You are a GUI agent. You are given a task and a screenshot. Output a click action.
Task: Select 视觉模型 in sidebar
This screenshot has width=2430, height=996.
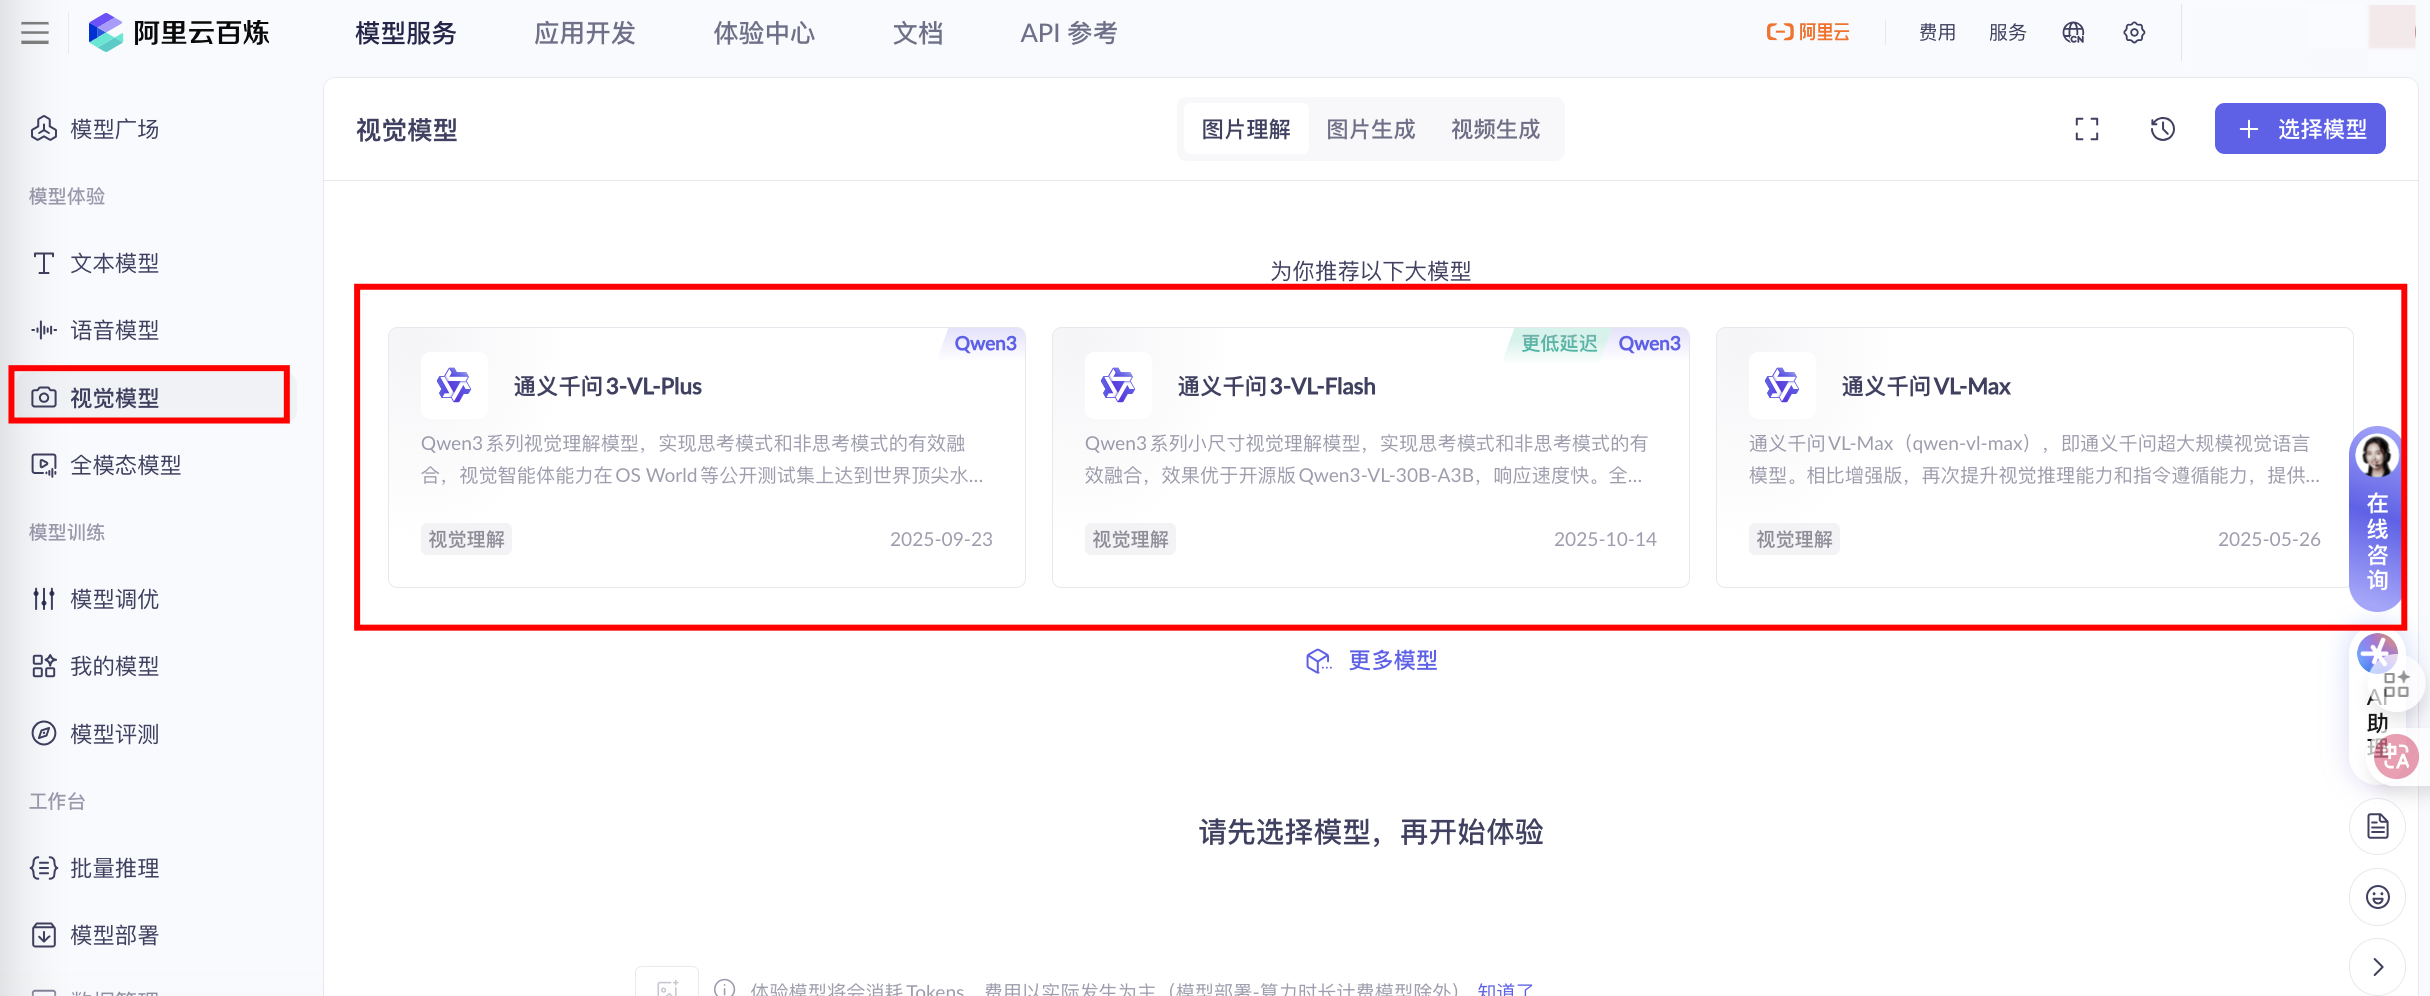tap(150, 397)
